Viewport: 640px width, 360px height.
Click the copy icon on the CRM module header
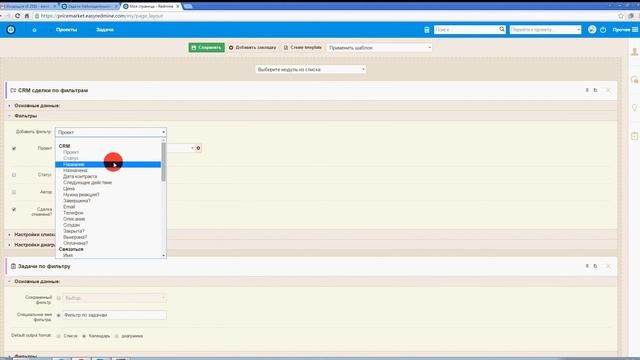(596, 90)
